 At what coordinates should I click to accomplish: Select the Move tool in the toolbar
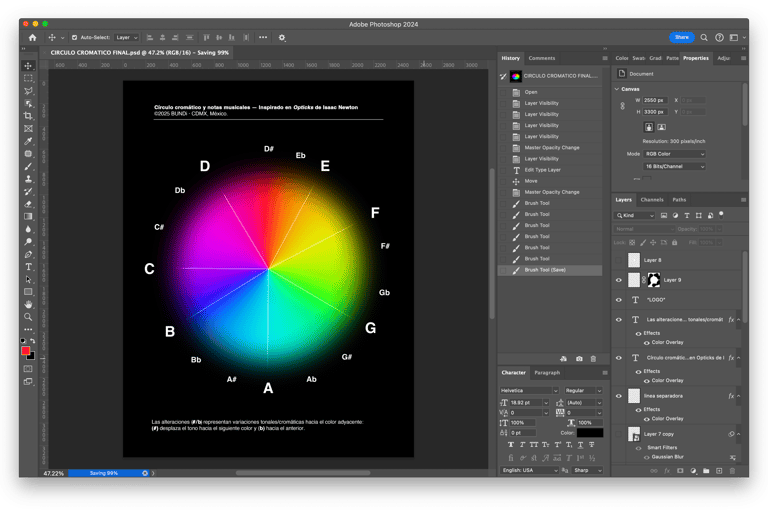28,66
